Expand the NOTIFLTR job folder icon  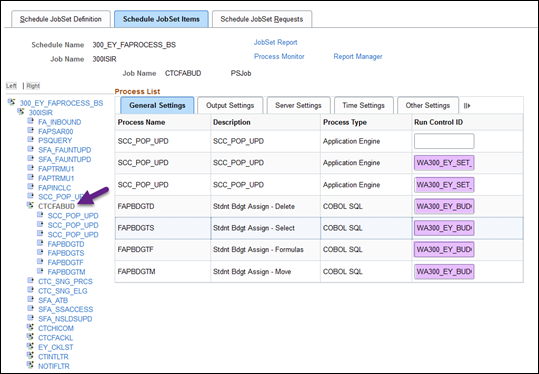click(x=31, y=365)
